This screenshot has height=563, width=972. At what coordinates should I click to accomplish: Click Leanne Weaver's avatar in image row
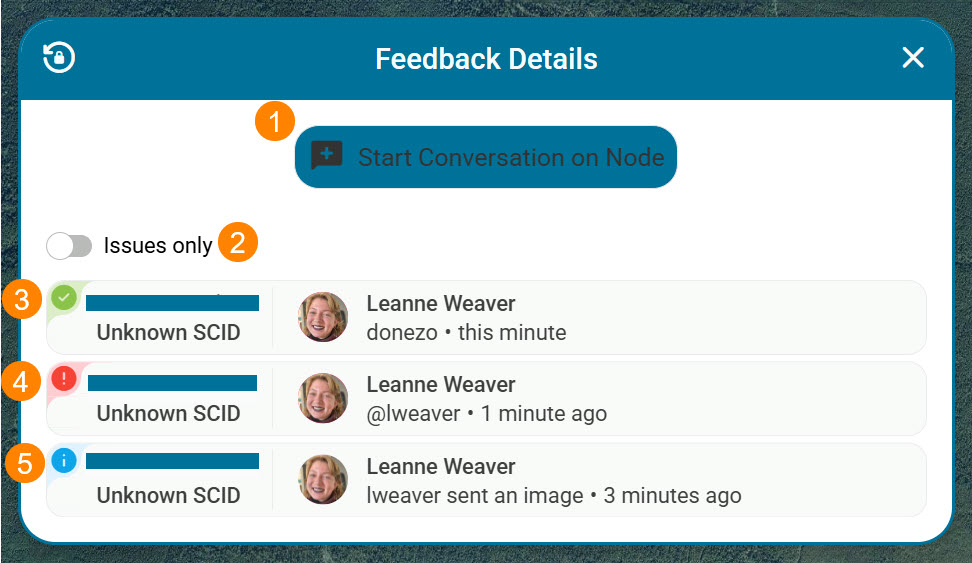tap(323, 480)
